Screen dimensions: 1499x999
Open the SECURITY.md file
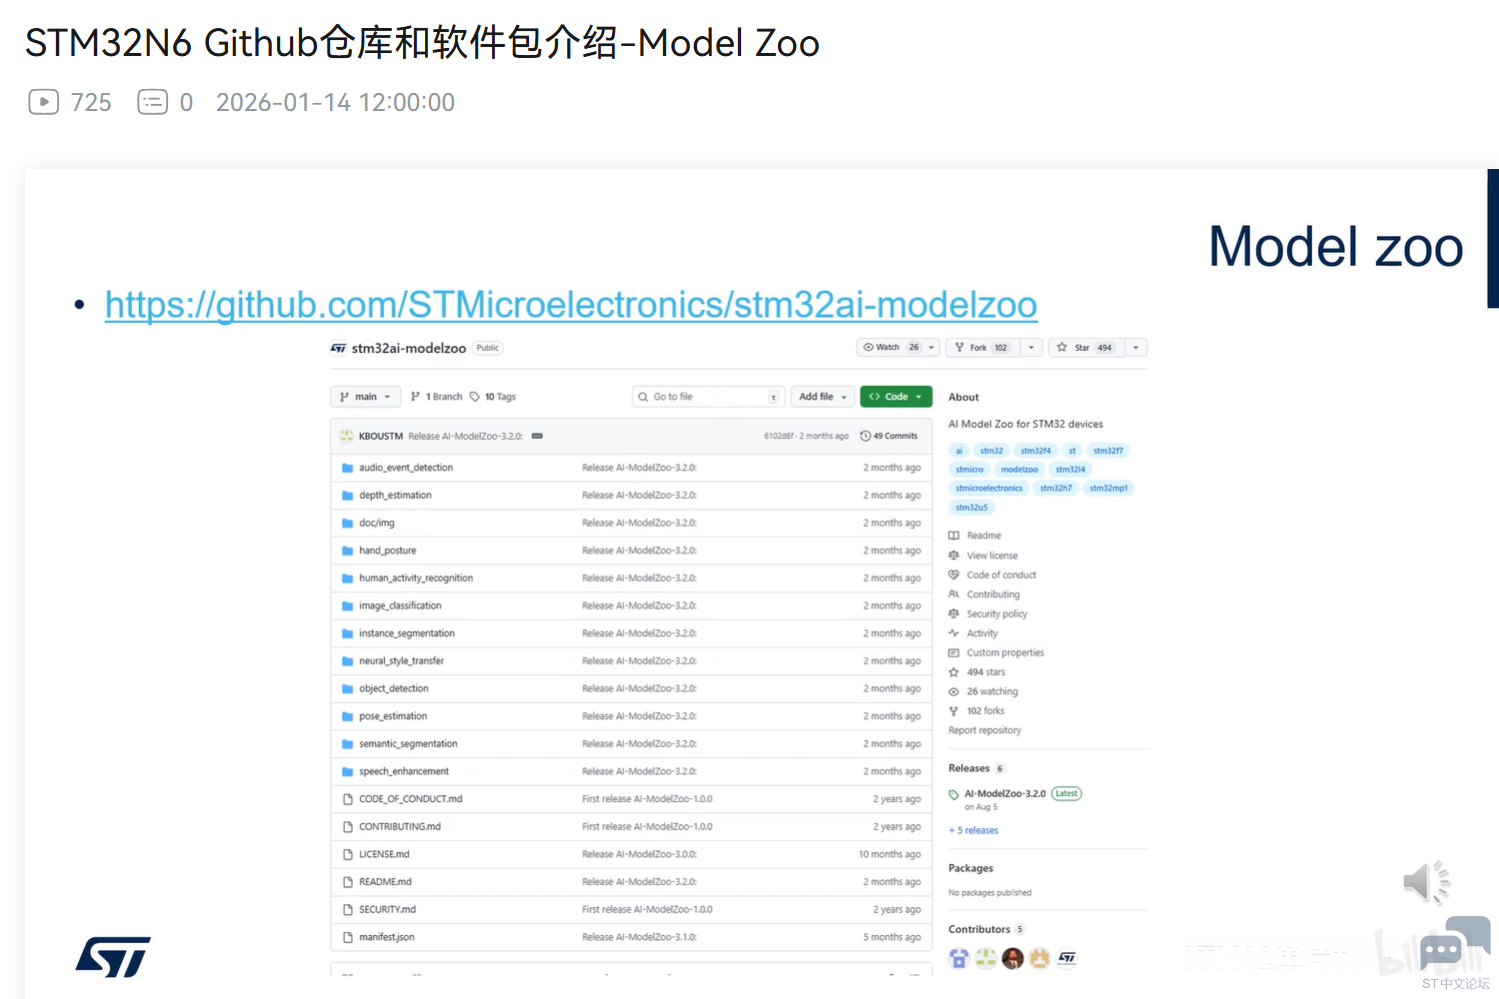click(x=387, y=910)
